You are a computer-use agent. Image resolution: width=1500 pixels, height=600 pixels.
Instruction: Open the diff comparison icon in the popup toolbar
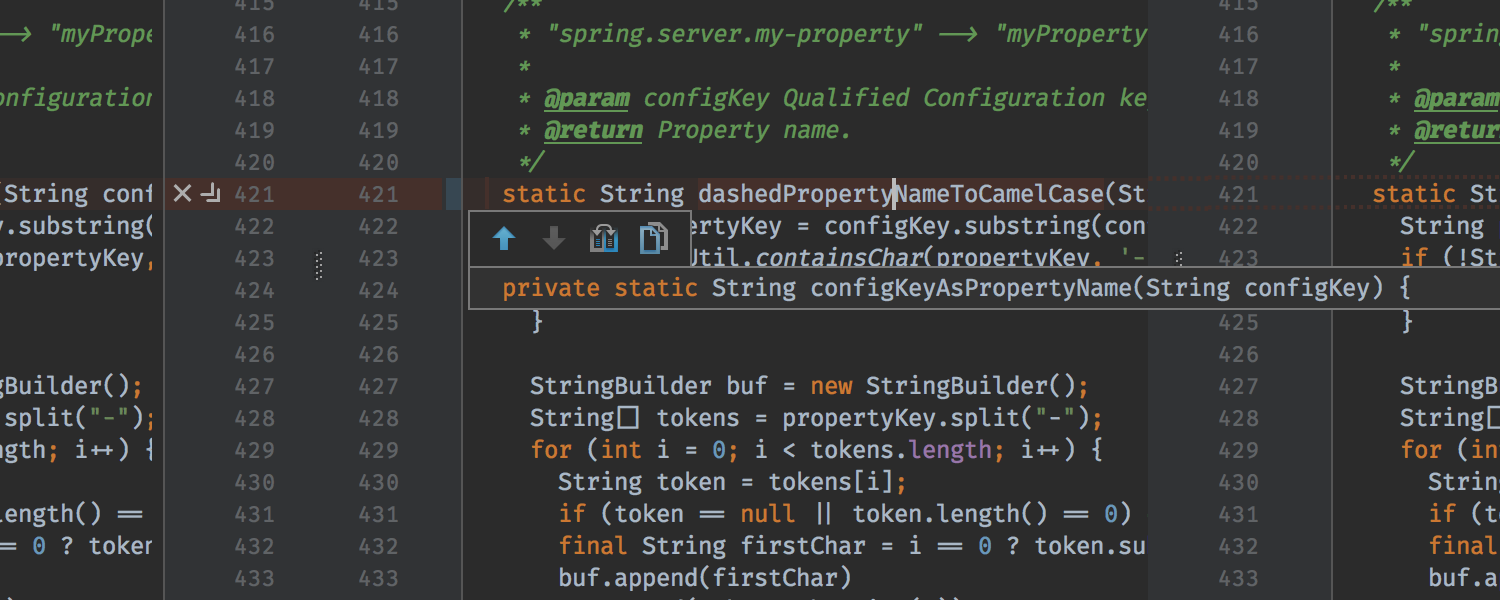(x=603, y=239)
